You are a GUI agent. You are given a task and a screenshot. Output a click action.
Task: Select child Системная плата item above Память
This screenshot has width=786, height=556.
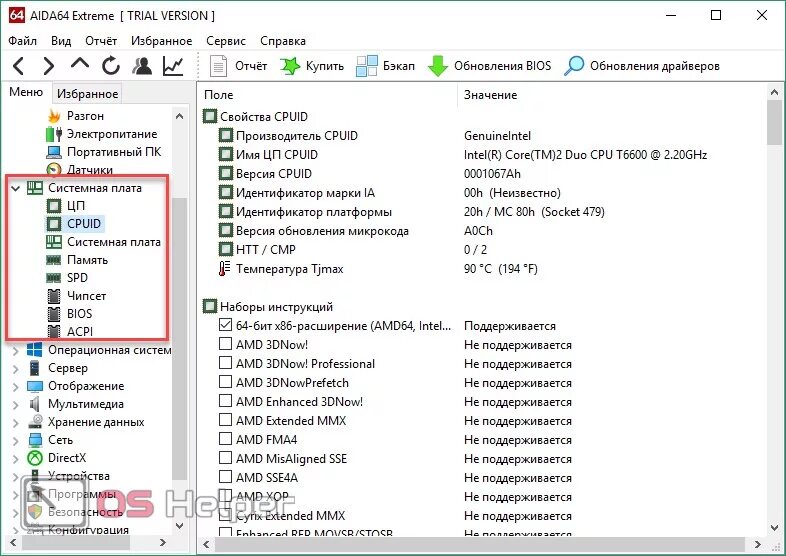click(114, 242)
